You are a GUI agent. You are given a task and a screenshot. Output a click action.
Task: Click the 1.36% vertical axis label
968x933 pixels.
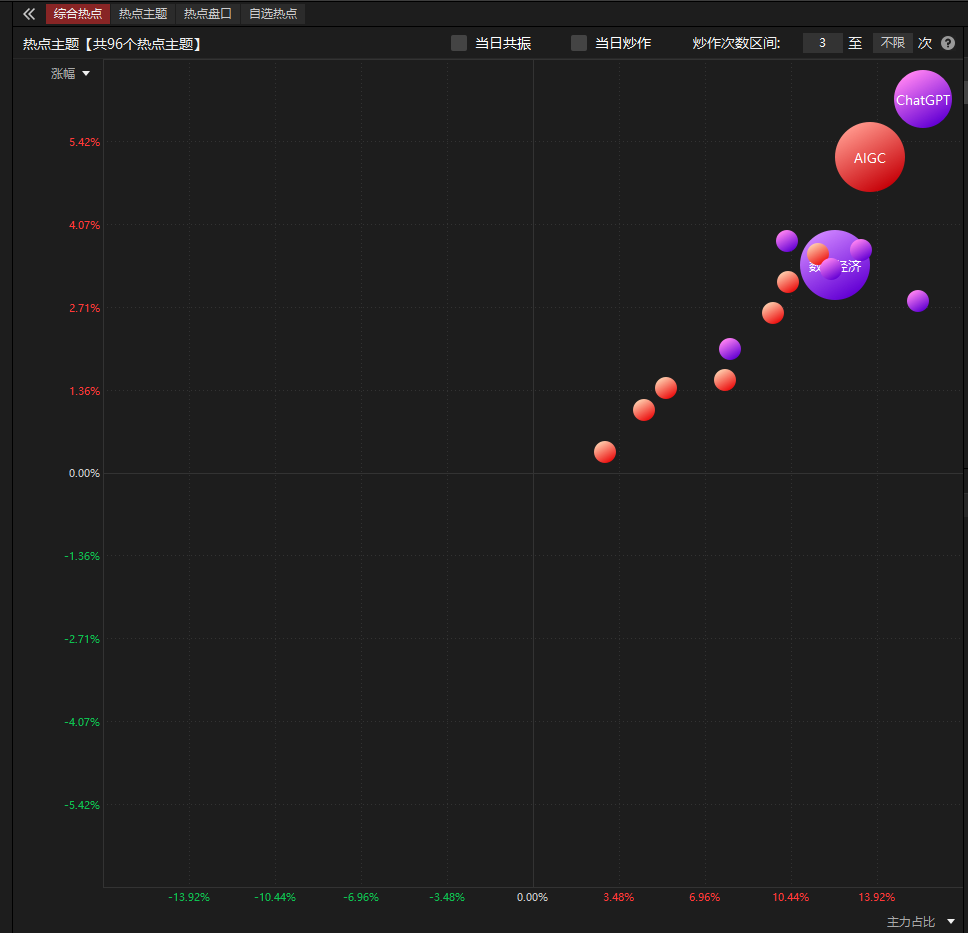pos(84,391)
